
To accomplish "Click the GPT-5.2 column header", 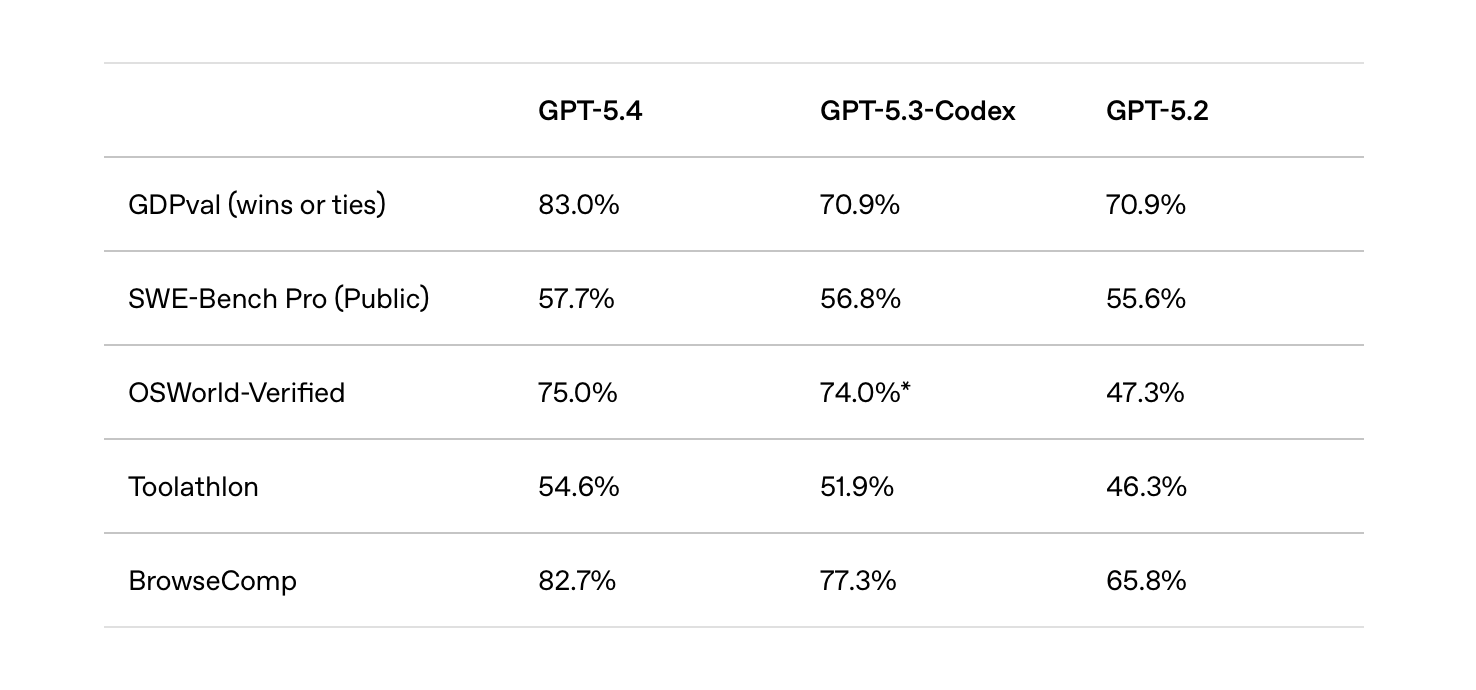I will tap(1157, 111).
